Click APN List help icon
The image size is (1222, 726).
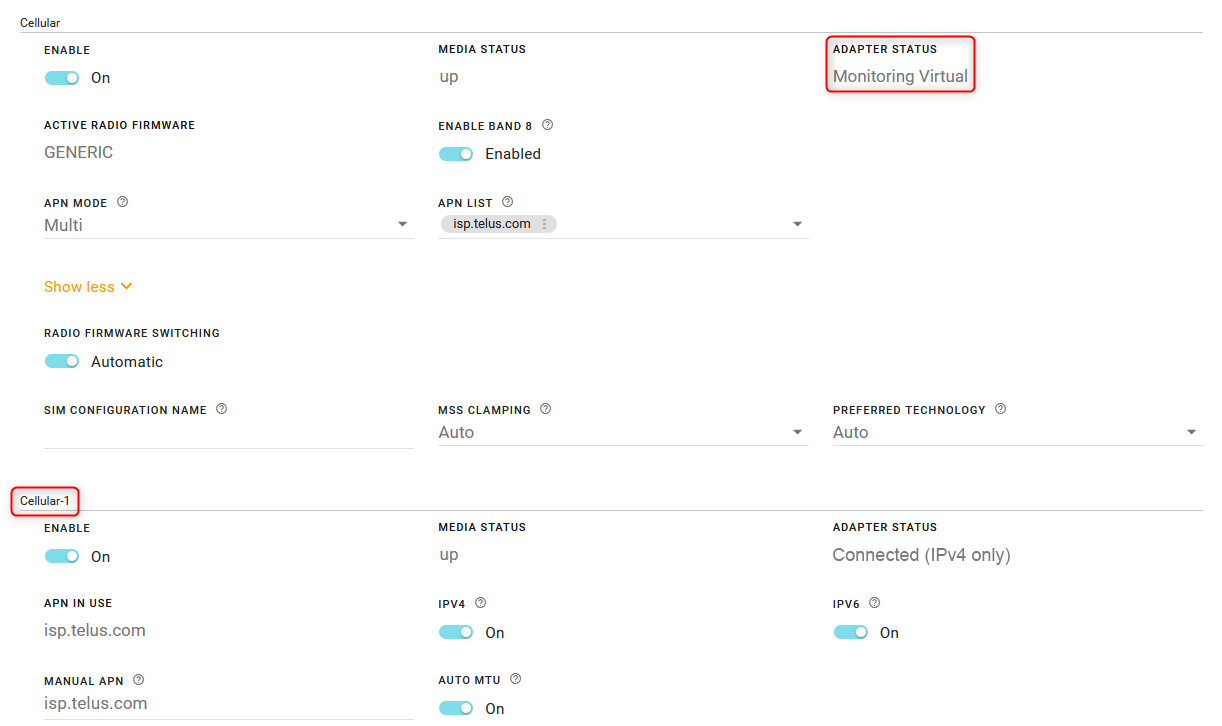click(507, 202)
